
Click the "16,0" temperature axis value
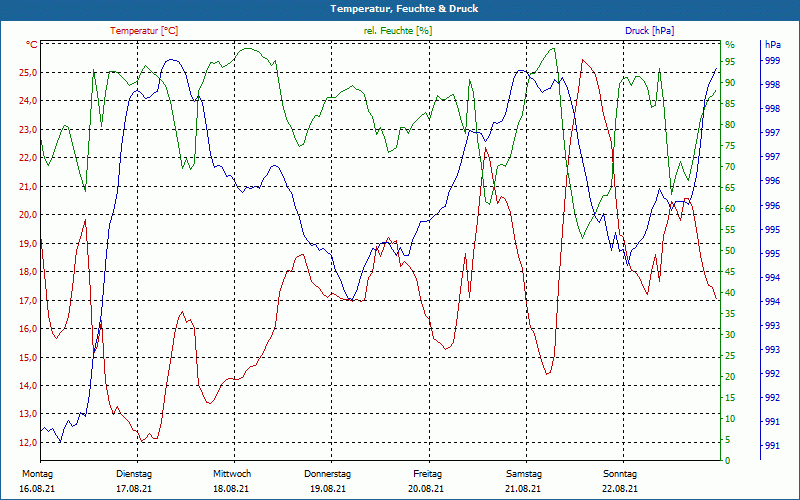click(x=28, y=328)
